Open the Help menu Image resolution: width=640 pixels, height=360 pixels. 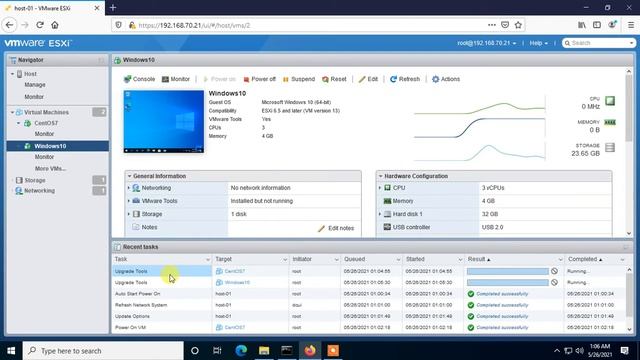(538, 43)
